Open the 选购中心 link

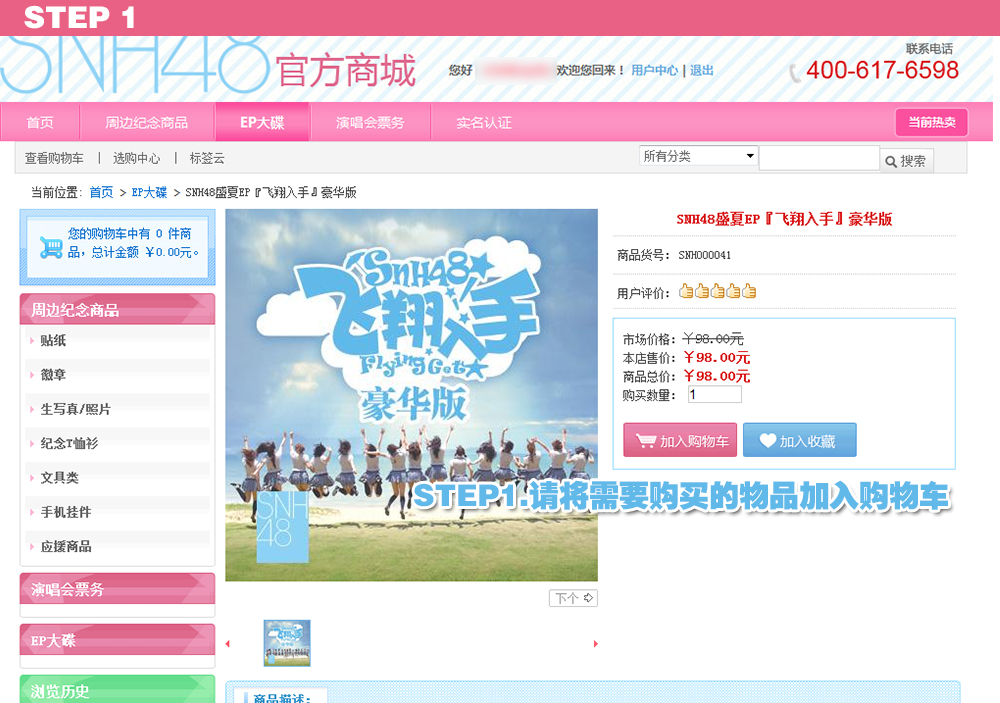coord(136,158)
